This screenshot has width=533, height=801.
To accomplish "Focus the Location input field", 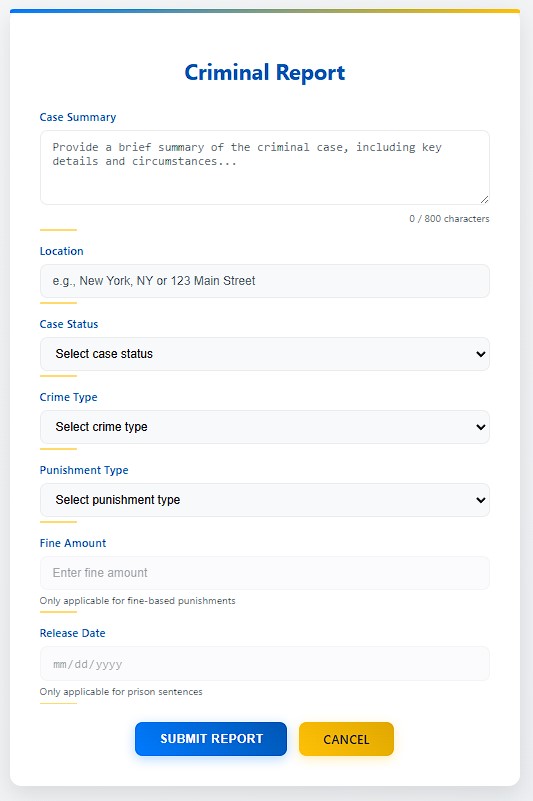I will click(265, 281).
